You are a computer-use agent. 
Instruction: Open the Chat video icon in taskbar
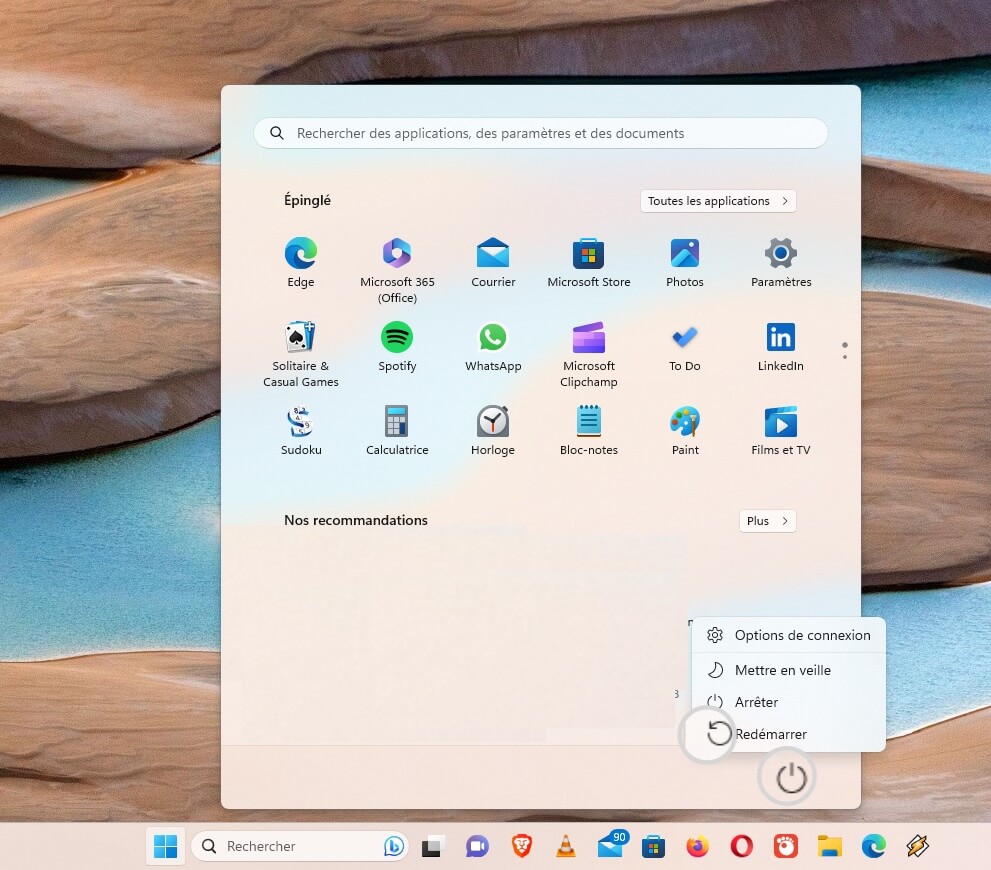(x=477, y=846)
